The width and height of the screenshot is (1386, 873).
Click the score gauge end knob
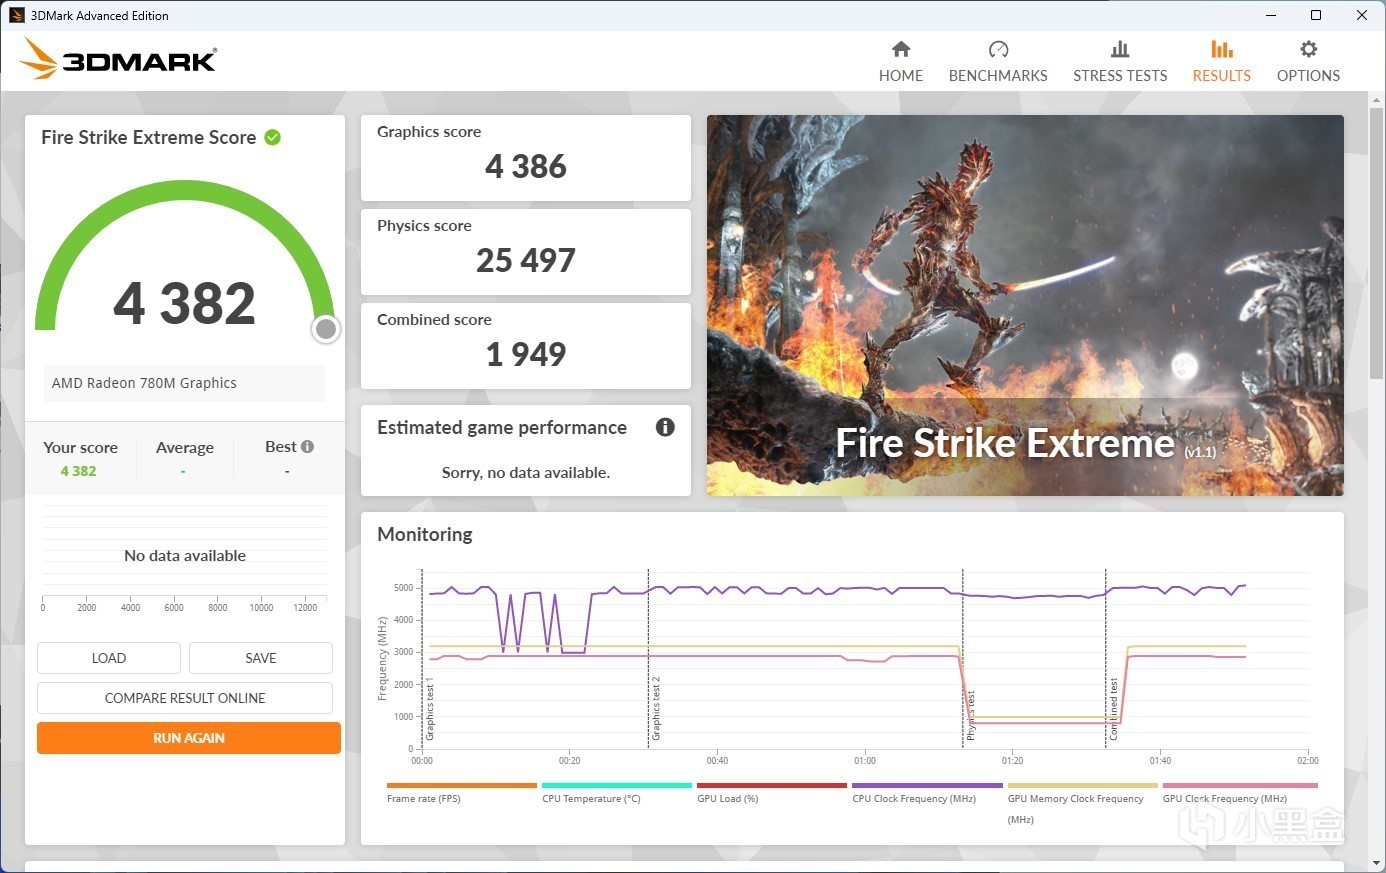[x=325, y=329]
